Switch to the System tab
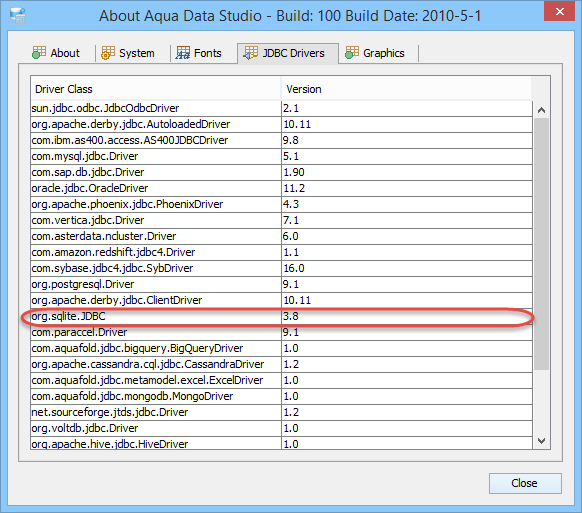Screen dimensions: 582x513 [128, 53]
